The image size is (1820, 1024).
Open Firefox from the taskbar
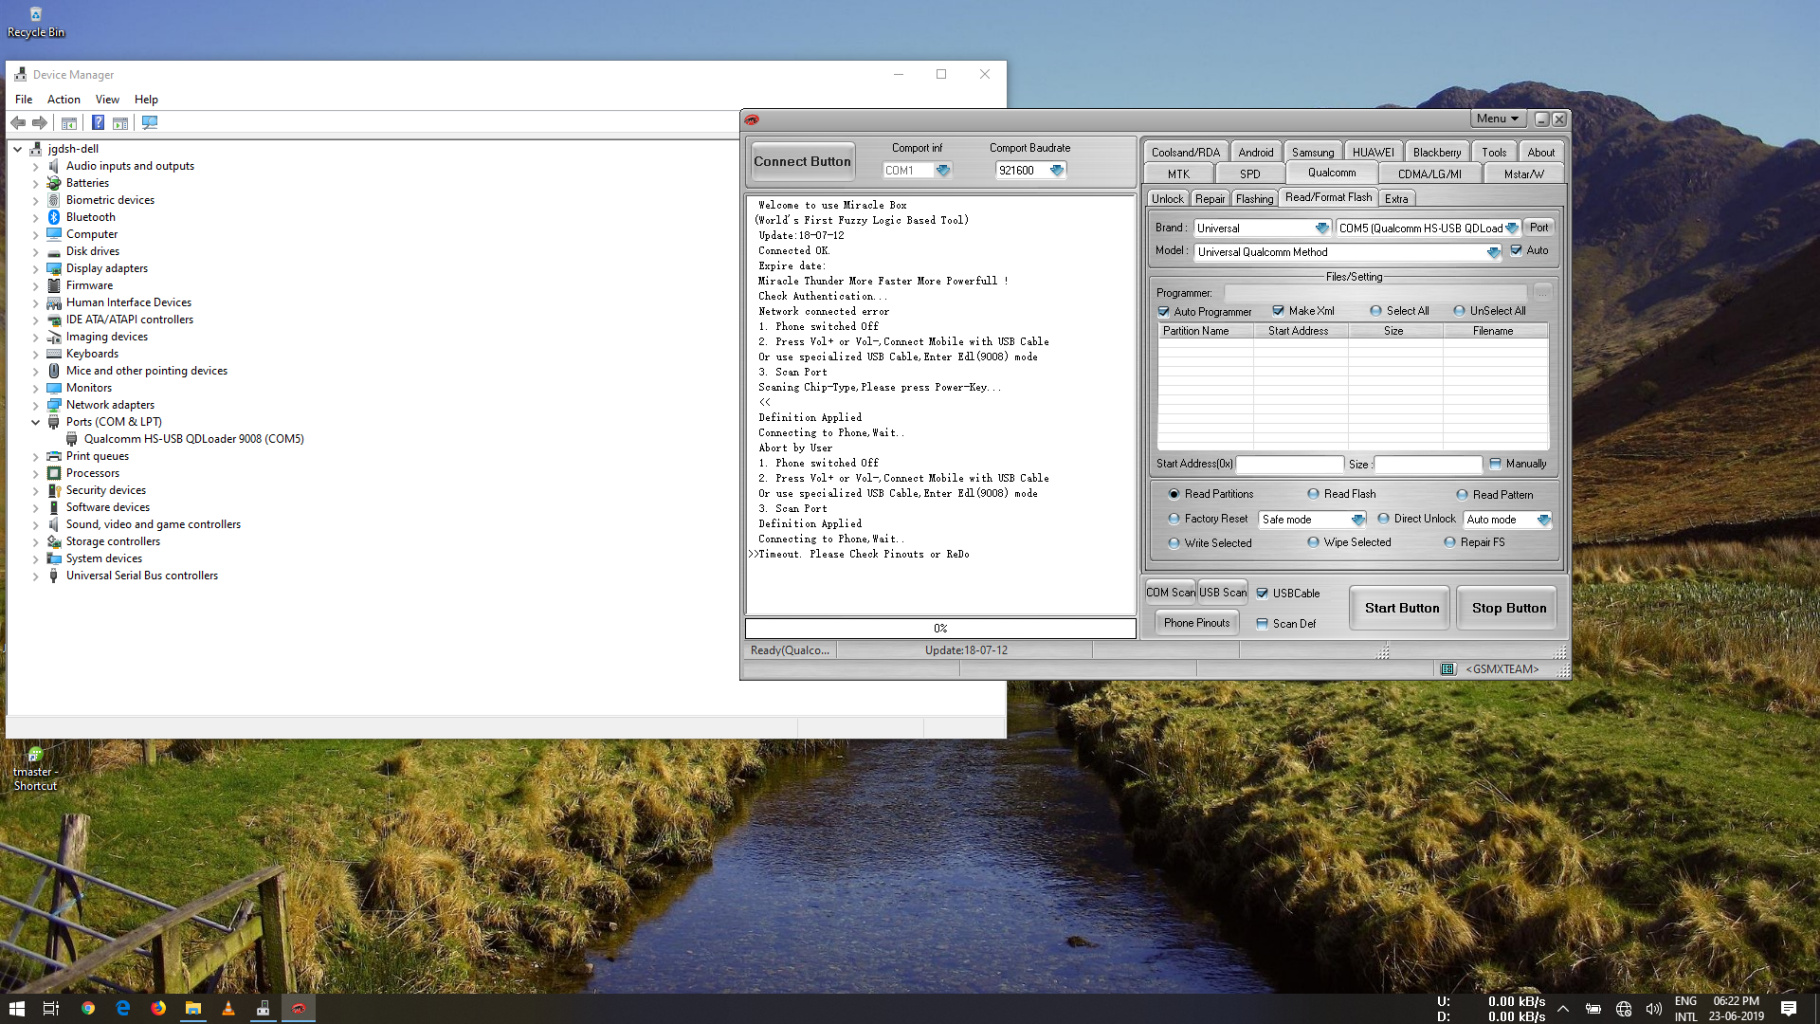pyautogui.click(x=158, y=1008)
